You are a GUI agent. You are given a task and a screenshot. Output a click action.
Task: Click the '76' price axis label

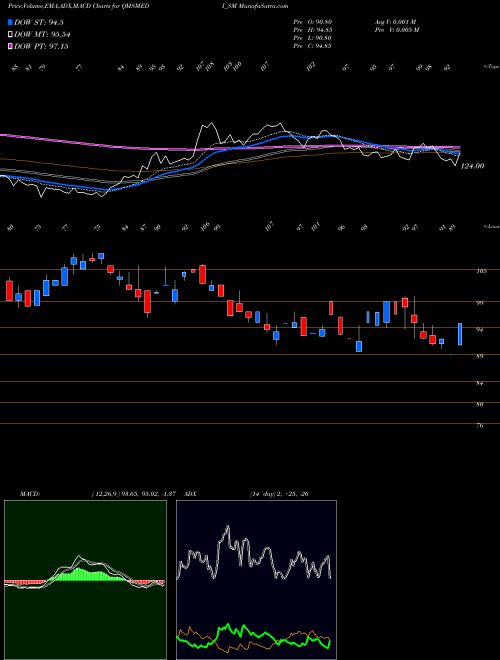(482, 426)
